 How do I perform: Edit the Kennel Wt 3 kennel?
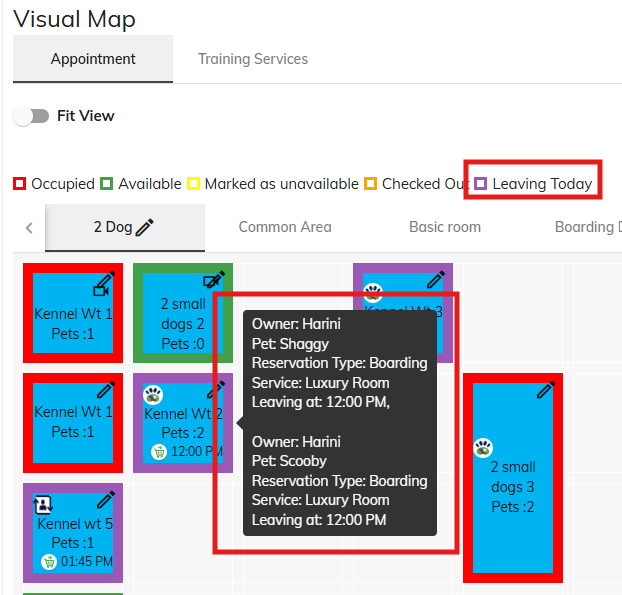435,280
